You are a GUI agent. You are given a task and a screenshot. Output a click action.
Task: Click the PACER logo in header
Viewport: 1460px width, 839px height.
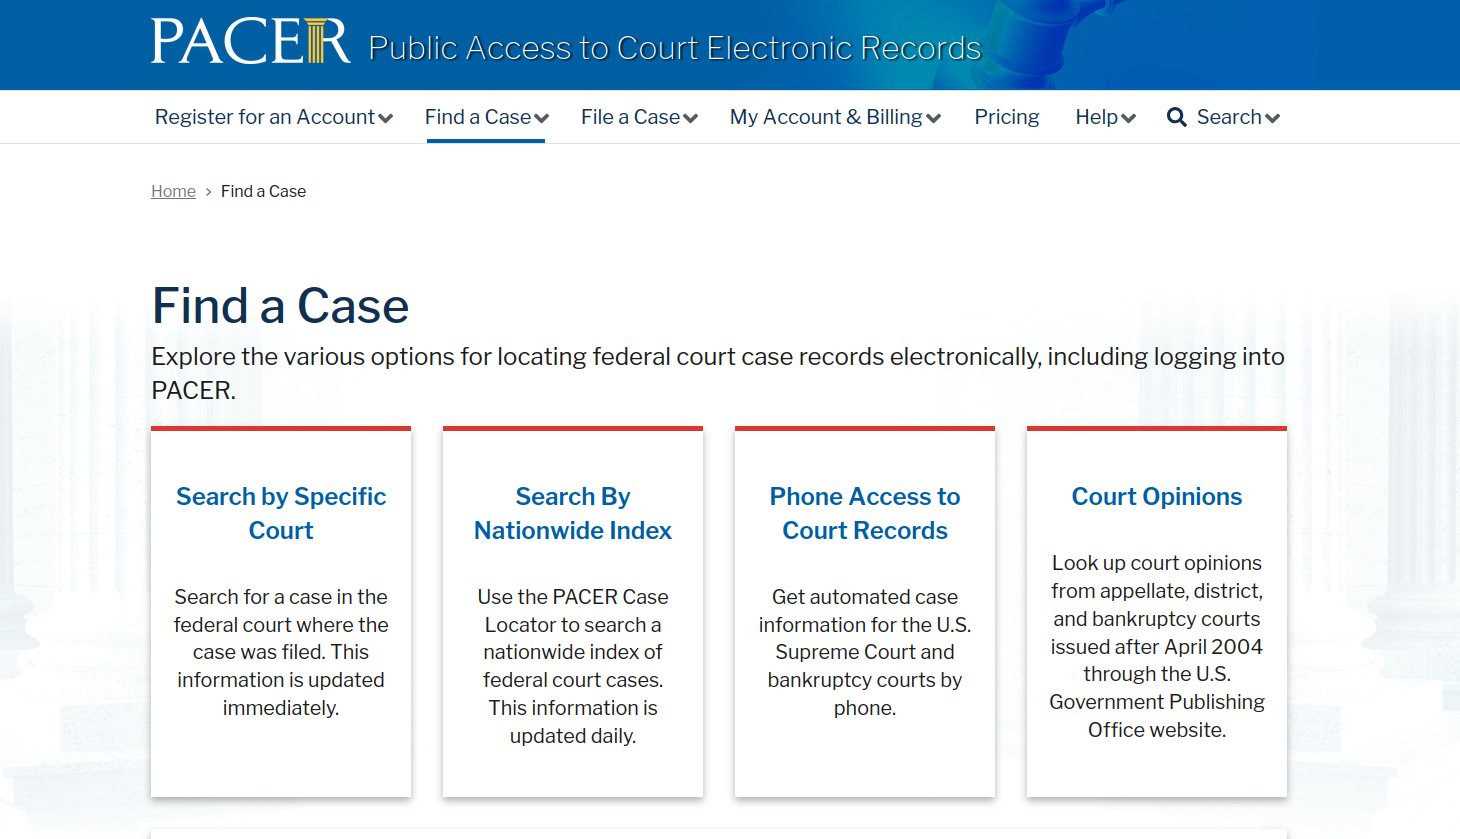(x=251, y=42)
